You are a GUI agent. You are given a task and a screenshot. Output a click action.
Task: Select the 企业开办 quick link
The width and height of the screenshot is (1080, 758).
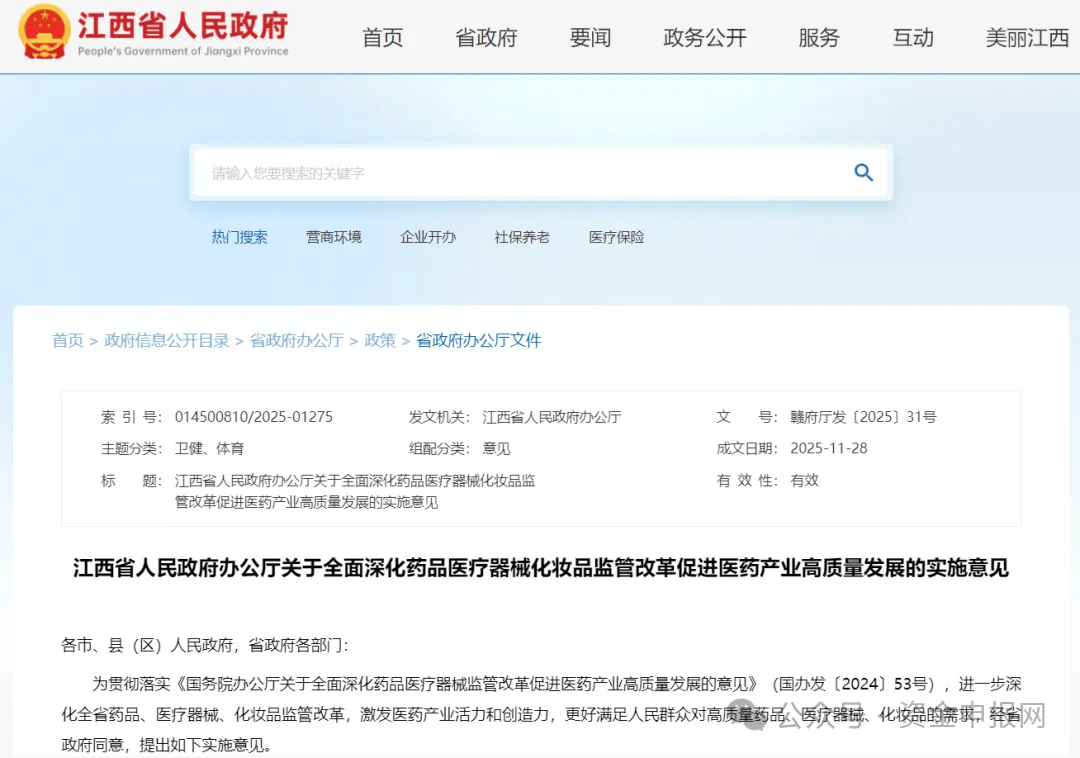(x=428, y=237)
